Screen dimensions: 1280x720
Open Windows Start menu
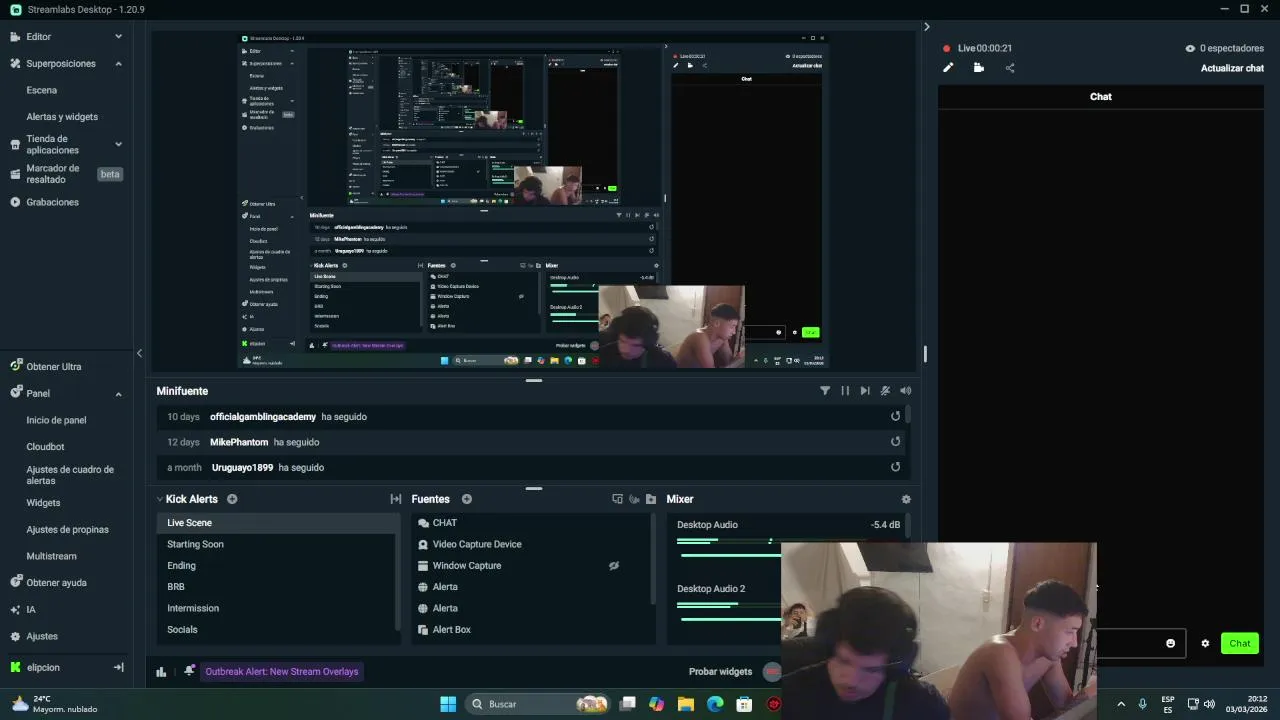pos(448,704)
